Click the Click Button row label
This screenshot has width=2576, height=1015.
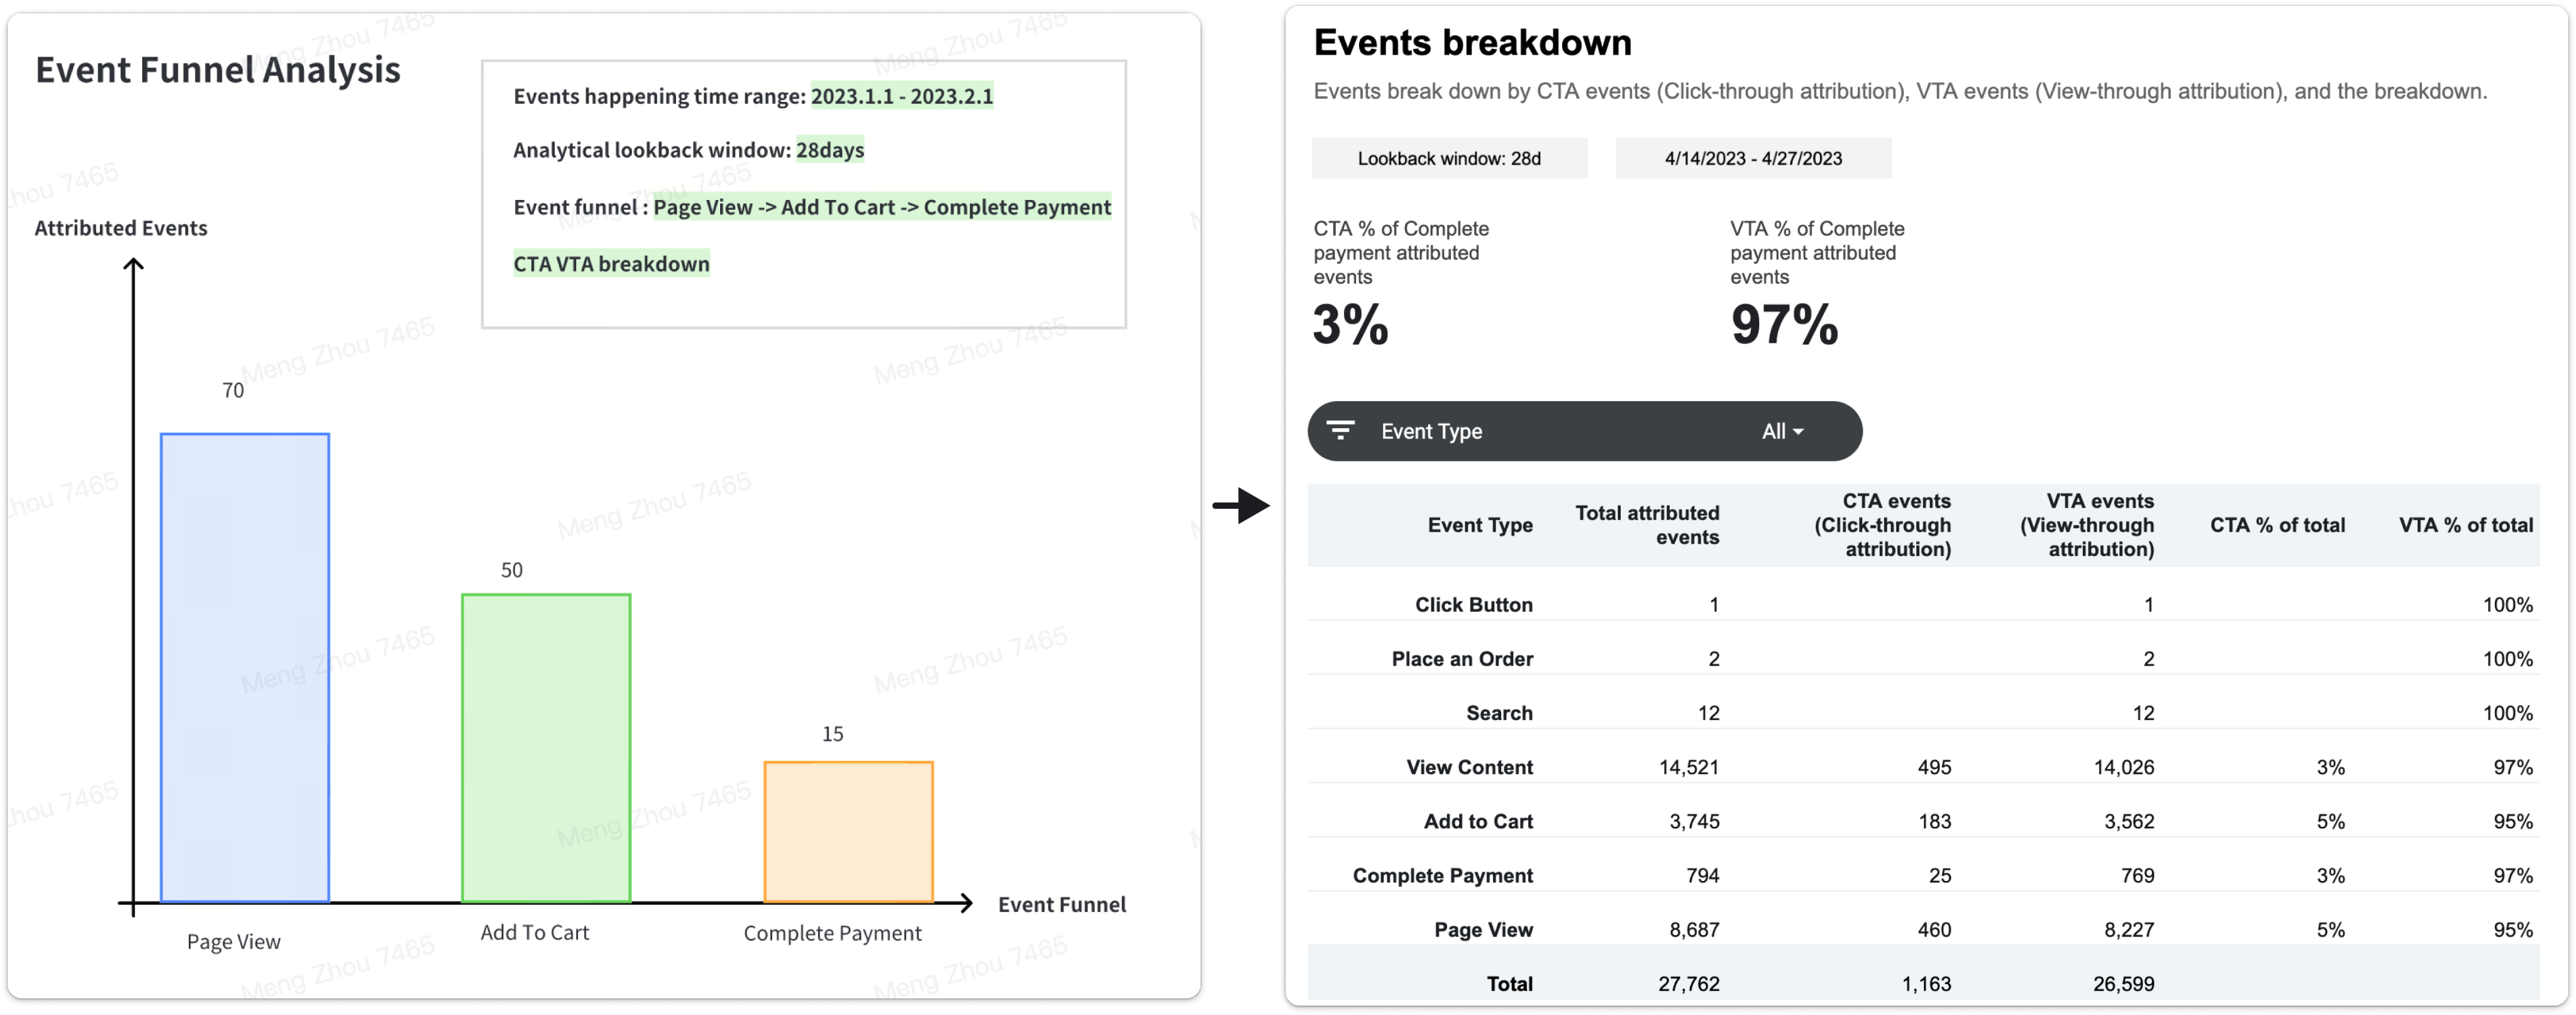(1473, 605)
